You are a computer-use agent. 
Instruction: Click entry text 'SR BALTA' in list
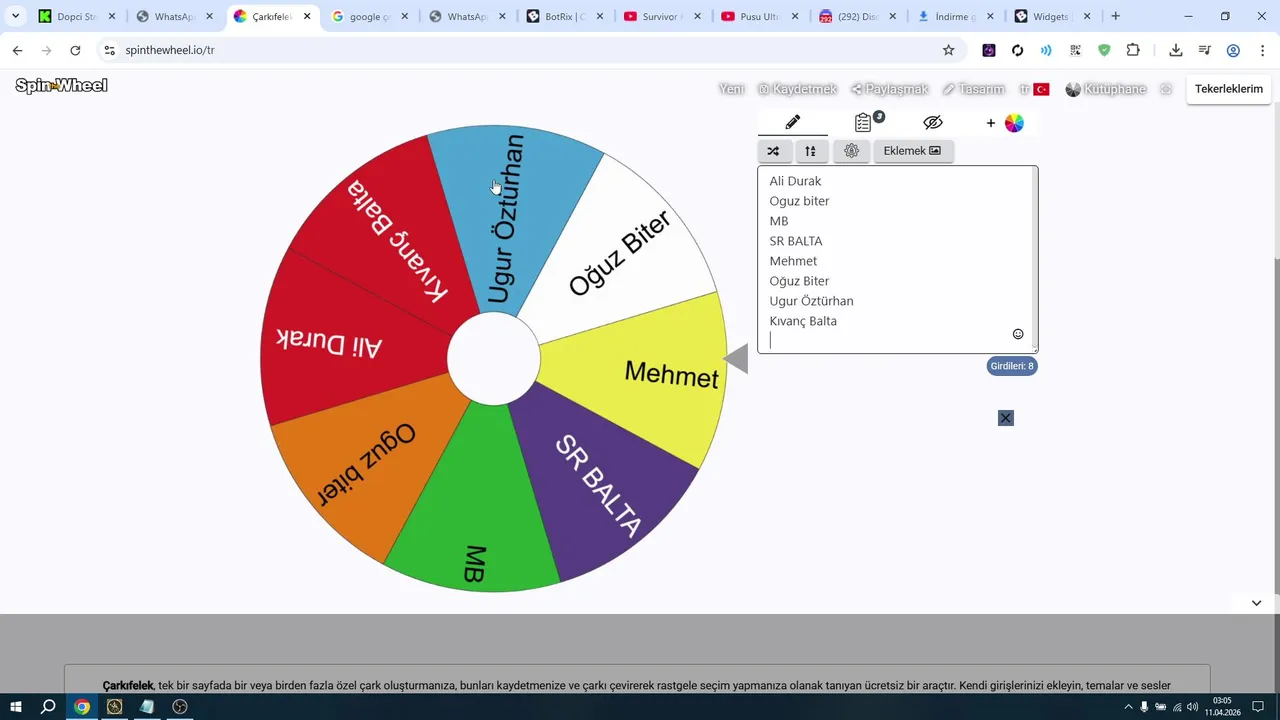click(x=796, y=241)
